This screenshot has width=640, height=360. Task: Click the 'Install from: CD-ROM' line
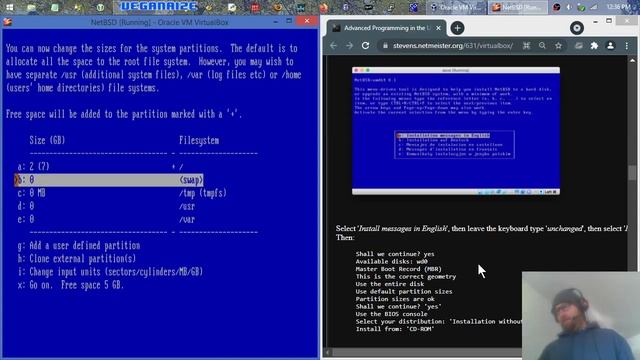tap(395, 329)
